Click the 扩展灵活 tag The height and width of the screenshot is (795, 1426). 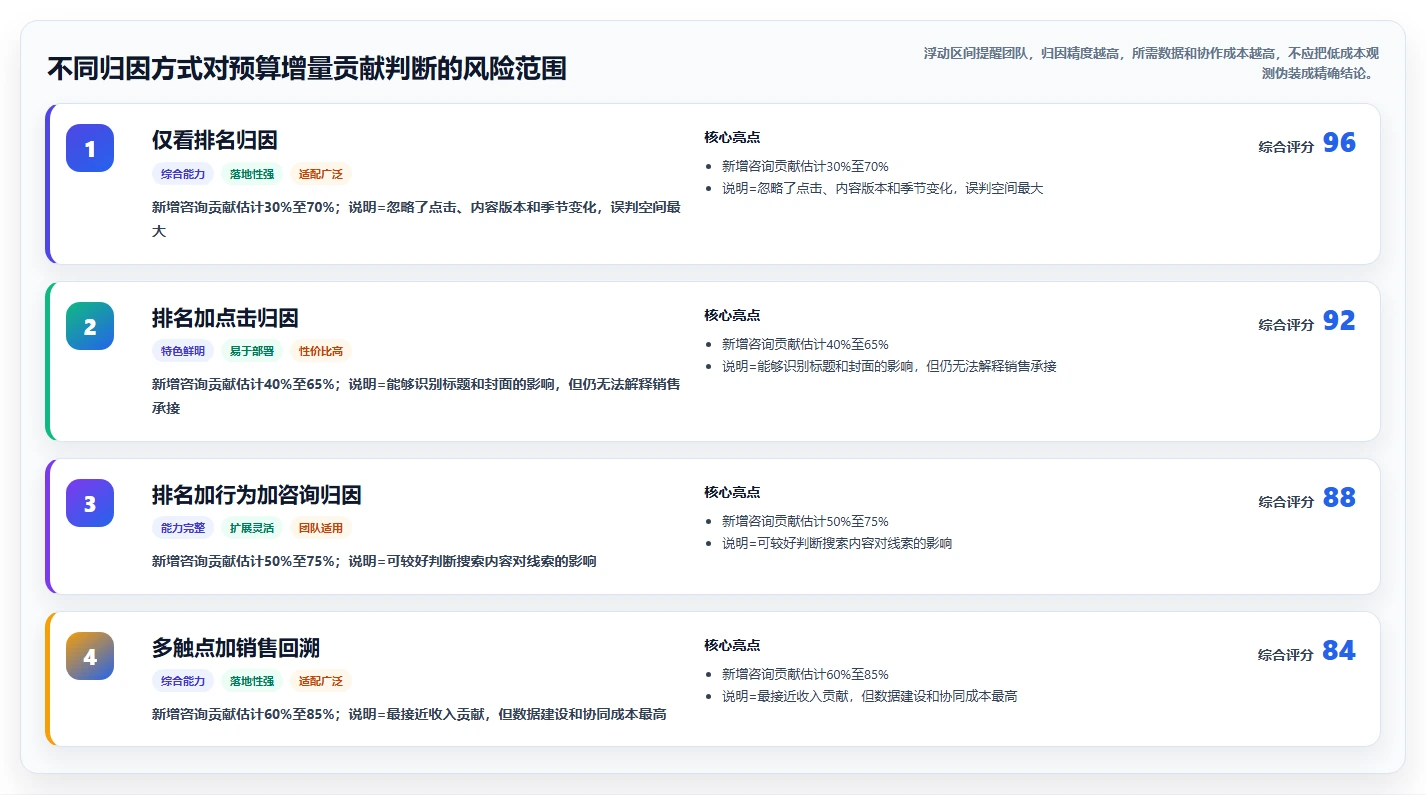(252, 528)
